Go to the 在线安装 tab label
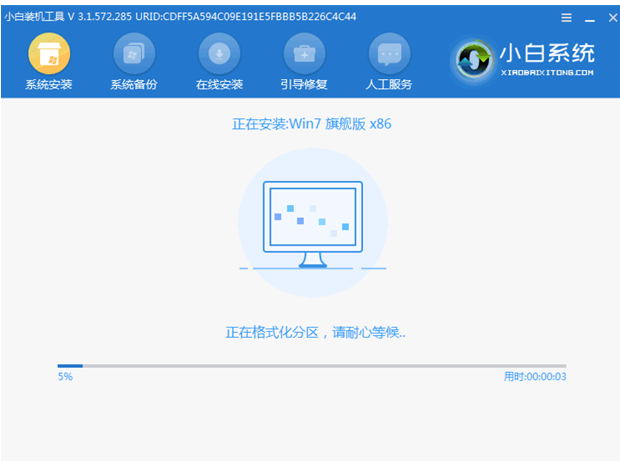Viewport: 620px width, 461px height. [x=219, y=84]
